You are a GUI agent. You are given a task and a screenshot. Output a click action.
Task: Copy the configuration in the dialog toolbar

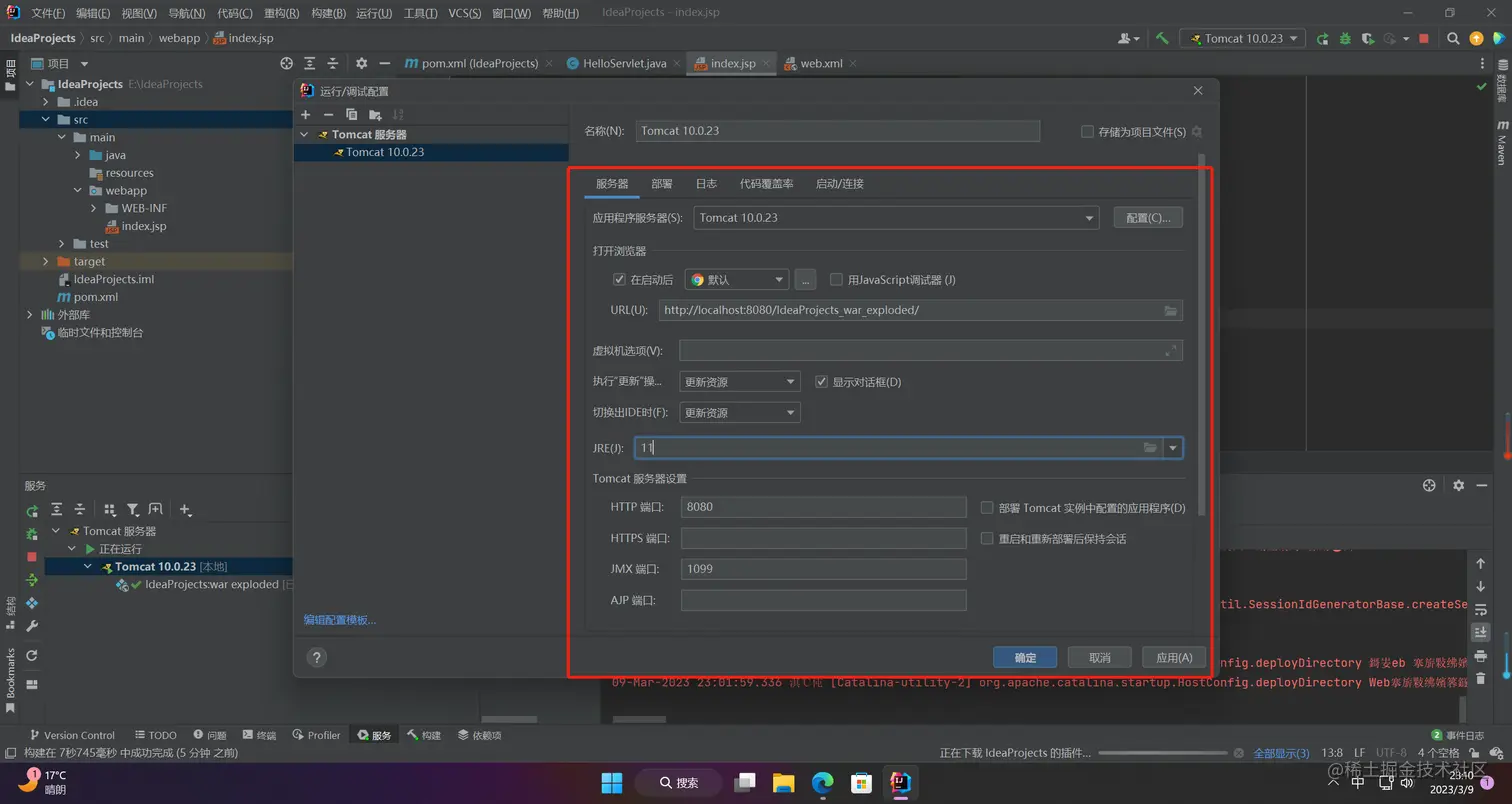pos(351,114)
